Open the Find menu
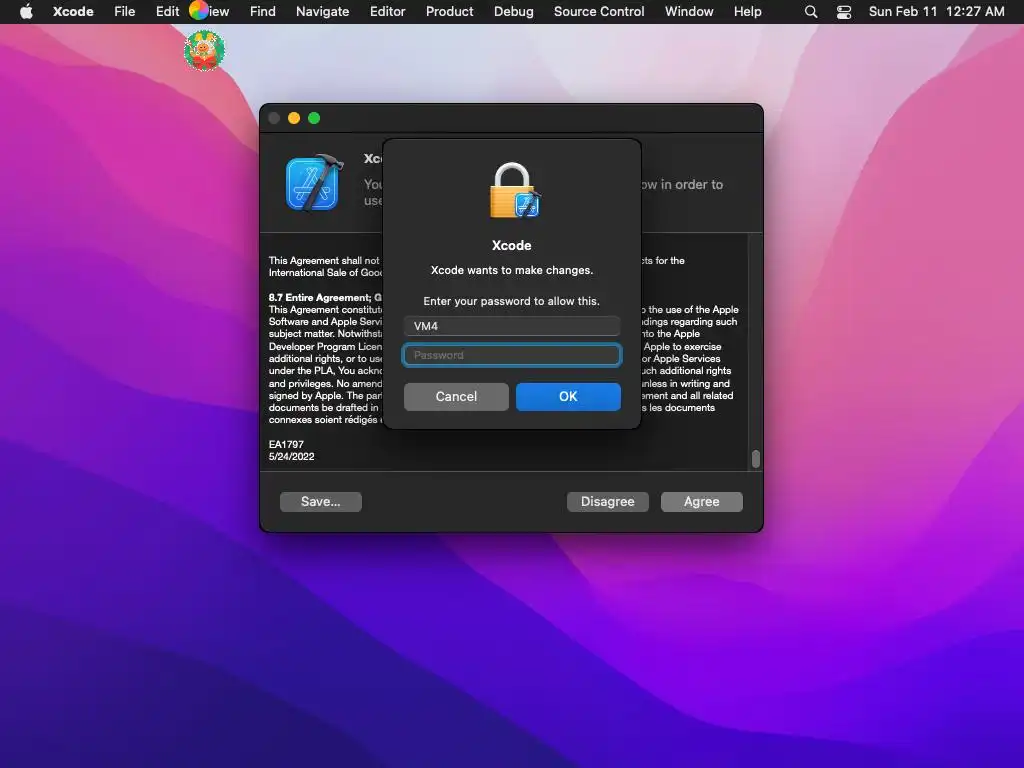 point(263,11)
